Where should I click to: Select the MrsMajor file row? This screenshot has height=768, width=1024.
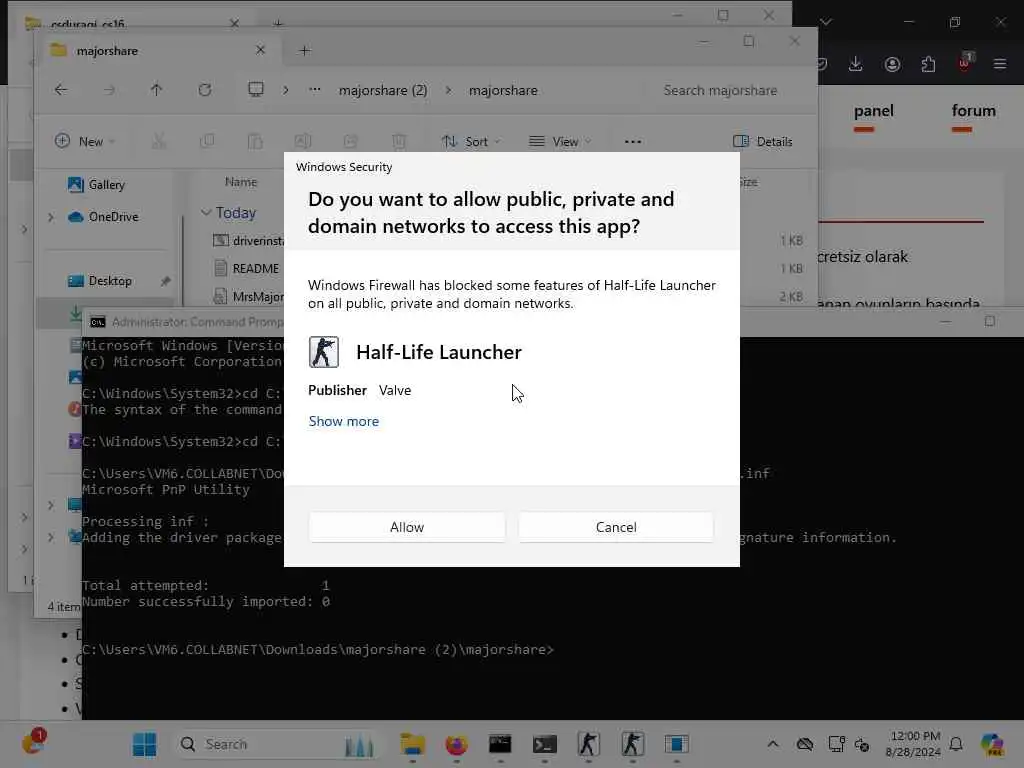coord(248,296)
